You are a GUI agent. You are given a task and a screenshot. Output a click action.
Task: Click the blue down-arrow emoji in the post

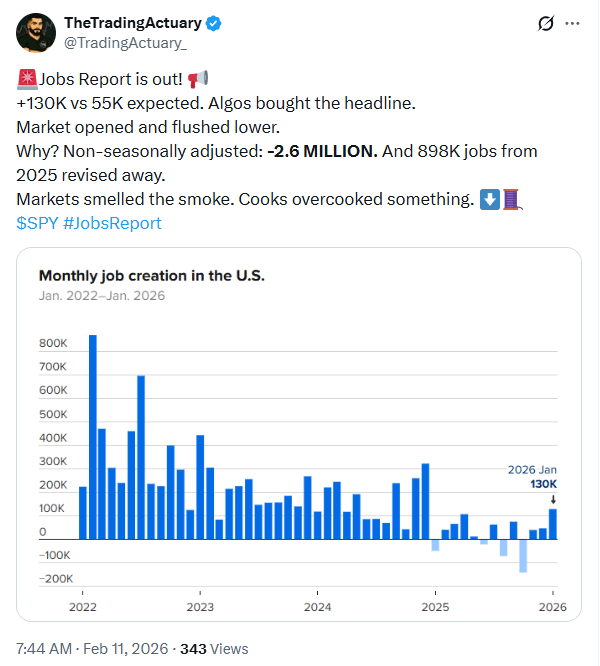tap(490, 199)
